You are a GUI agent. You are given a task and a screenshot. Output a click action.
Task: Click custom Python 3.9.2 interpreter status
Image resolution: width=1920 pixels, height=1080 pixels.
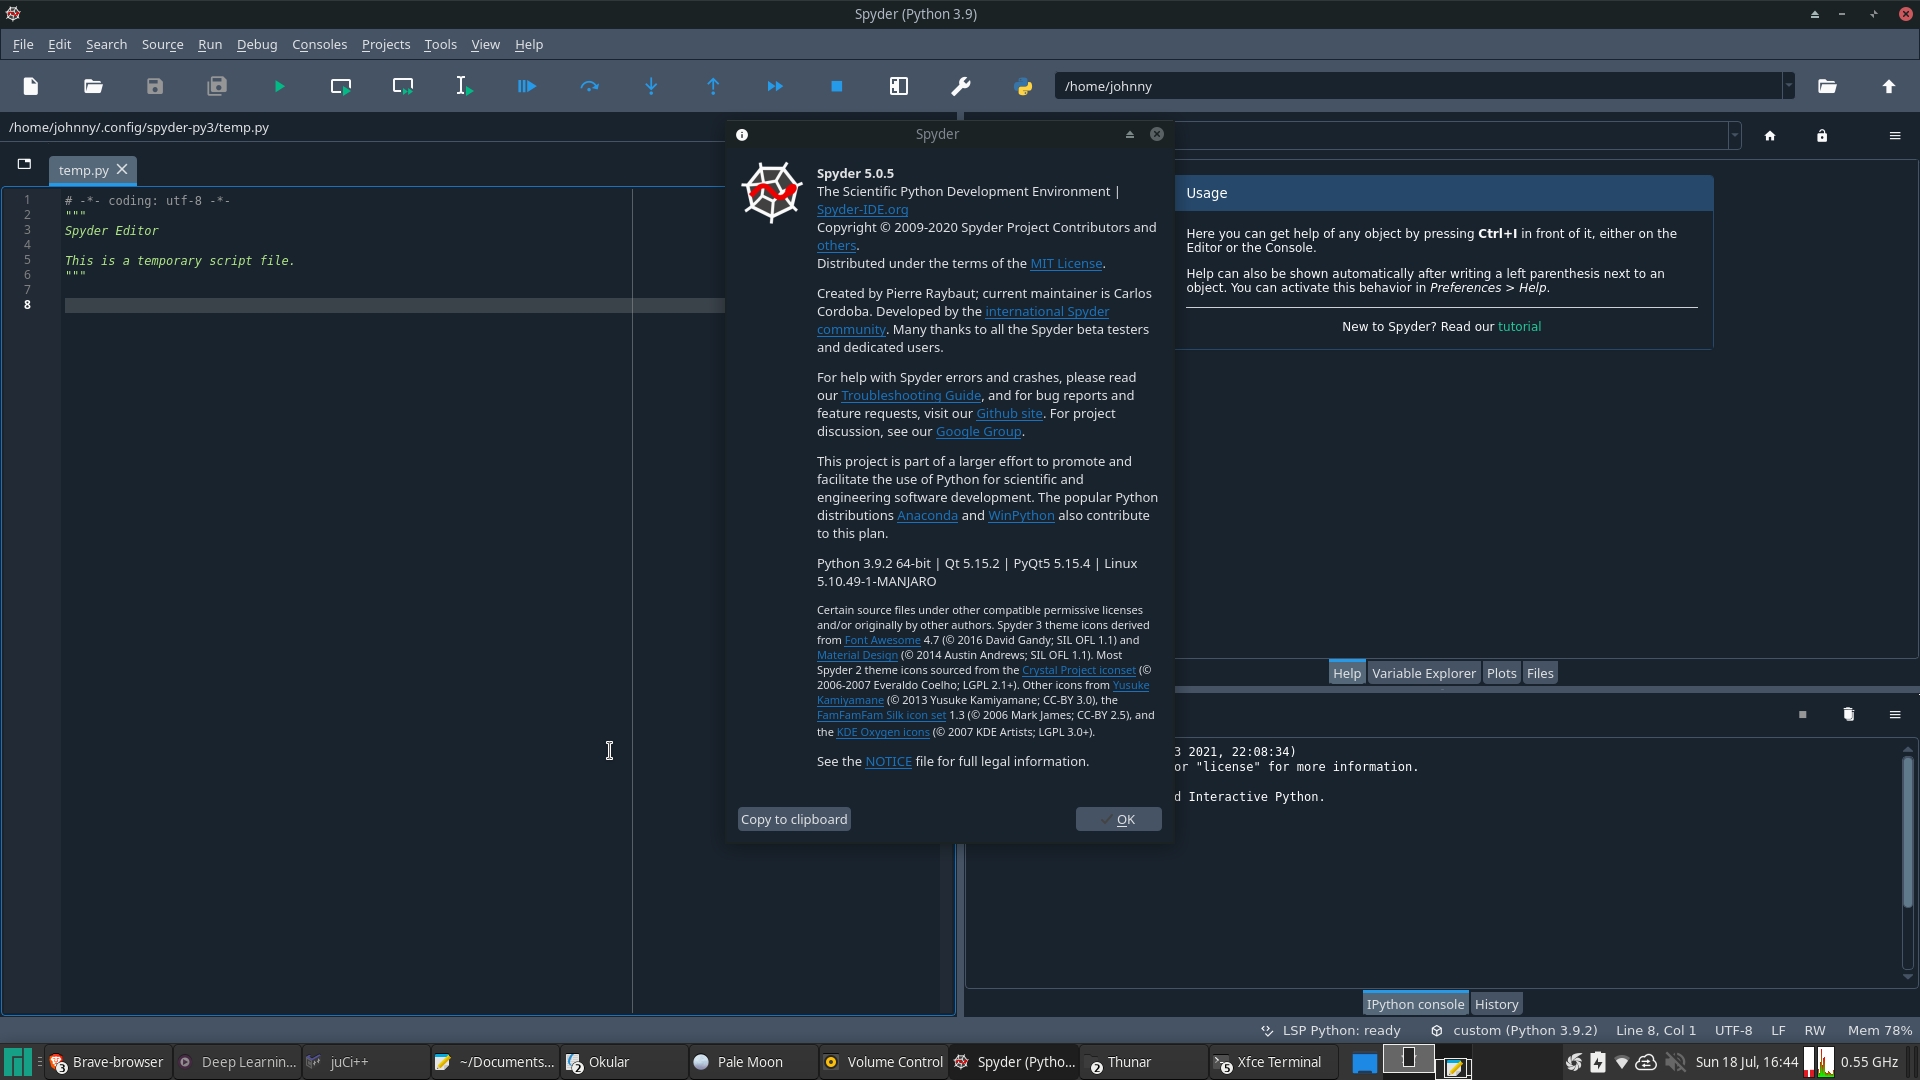(1514, 1030)
